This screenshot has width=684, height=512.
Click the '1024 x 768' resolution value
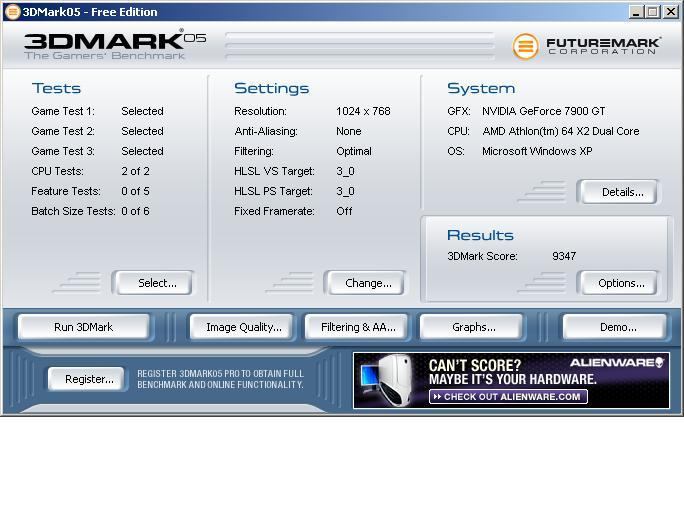point(363,111)
